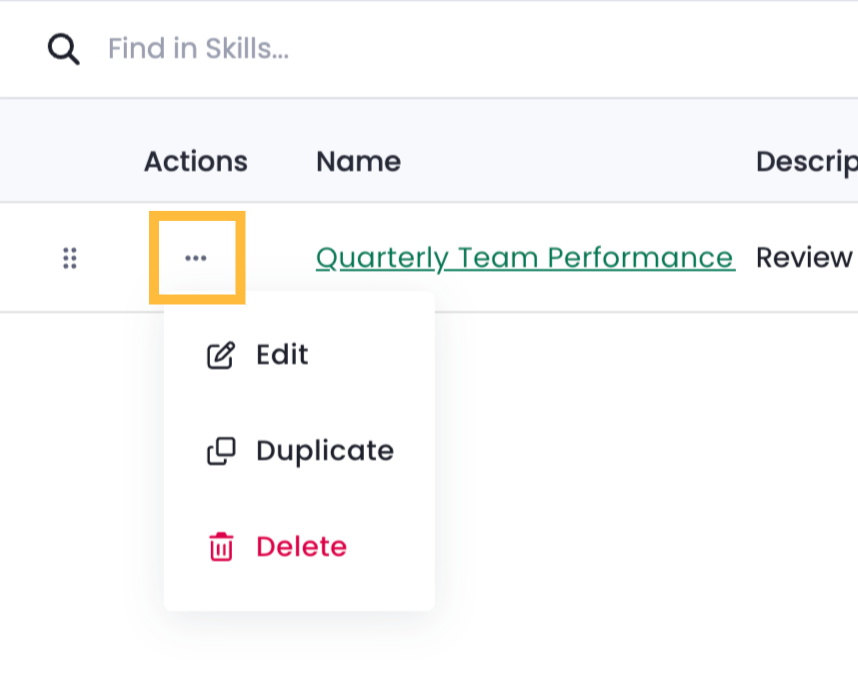Click the truncated Description column header
Viewport: 858px width, 680px height.
tap(807, 162)
